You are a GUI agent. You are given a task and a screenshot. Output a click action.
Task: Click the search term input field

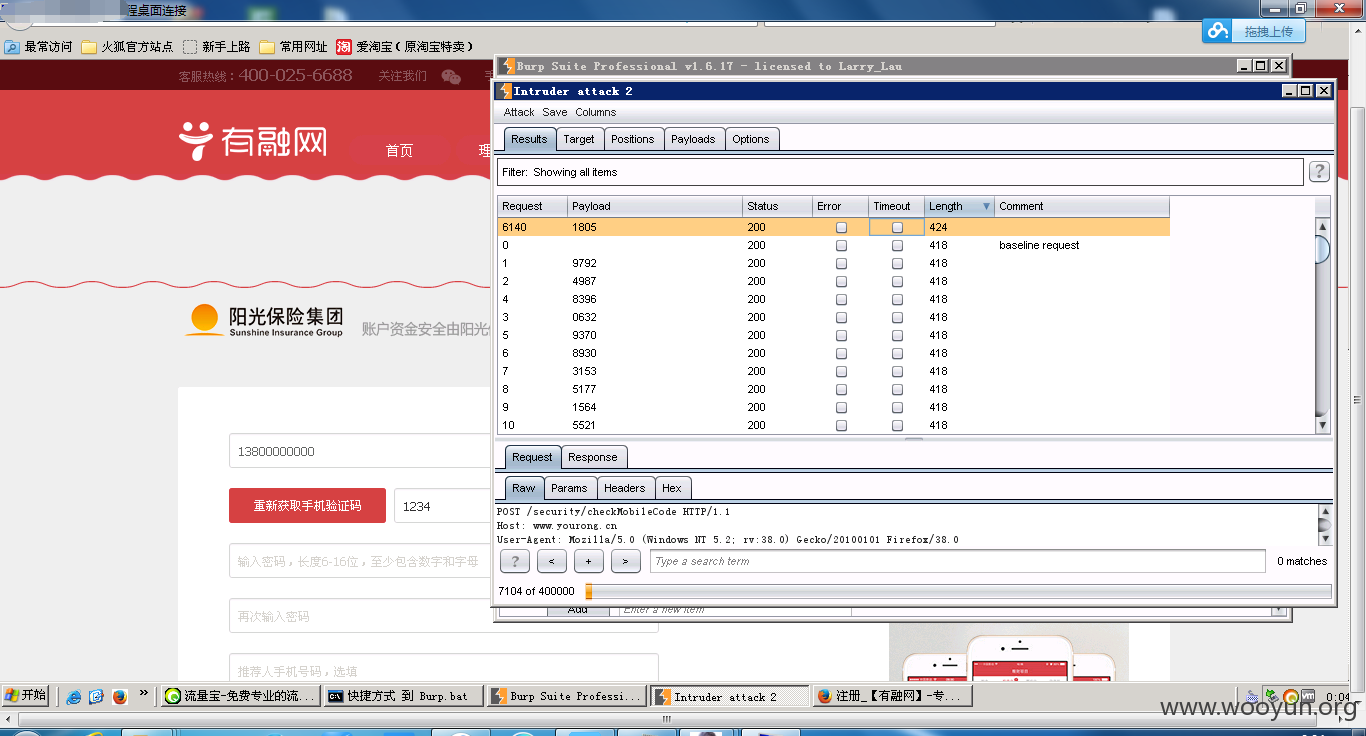pos(958,561)
